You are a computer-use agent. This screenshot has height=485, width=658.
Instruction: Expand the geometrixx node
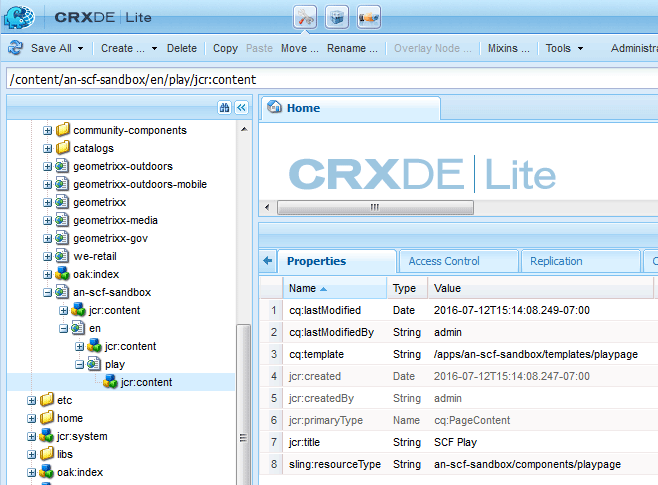[x=47, y=203]
